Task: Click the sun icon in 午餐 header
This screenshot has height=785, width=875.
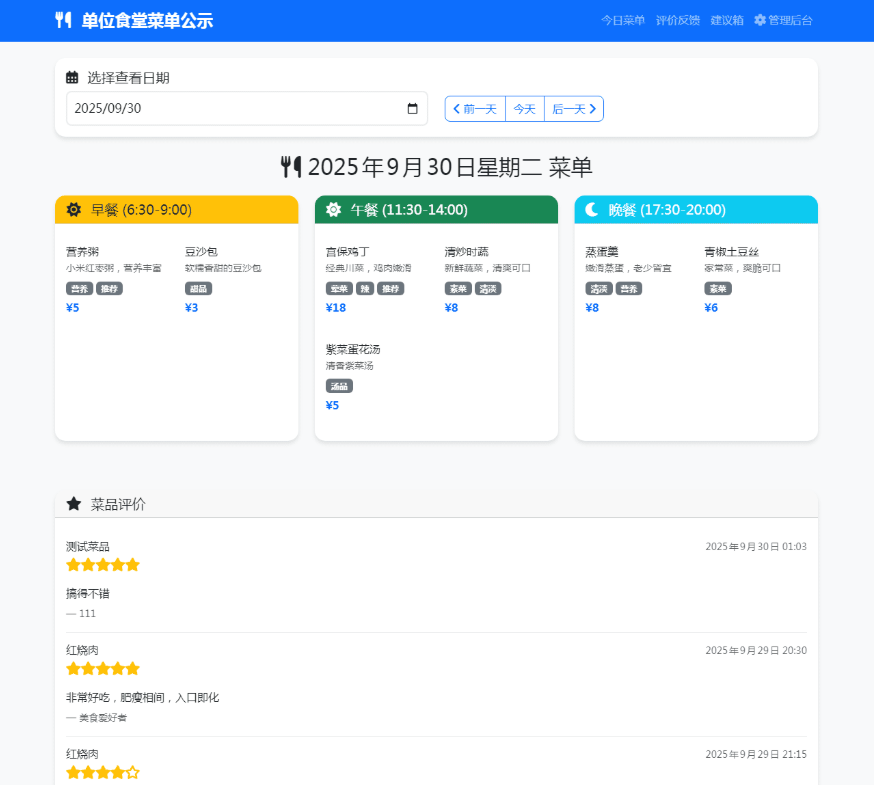Action: [334, 209]
